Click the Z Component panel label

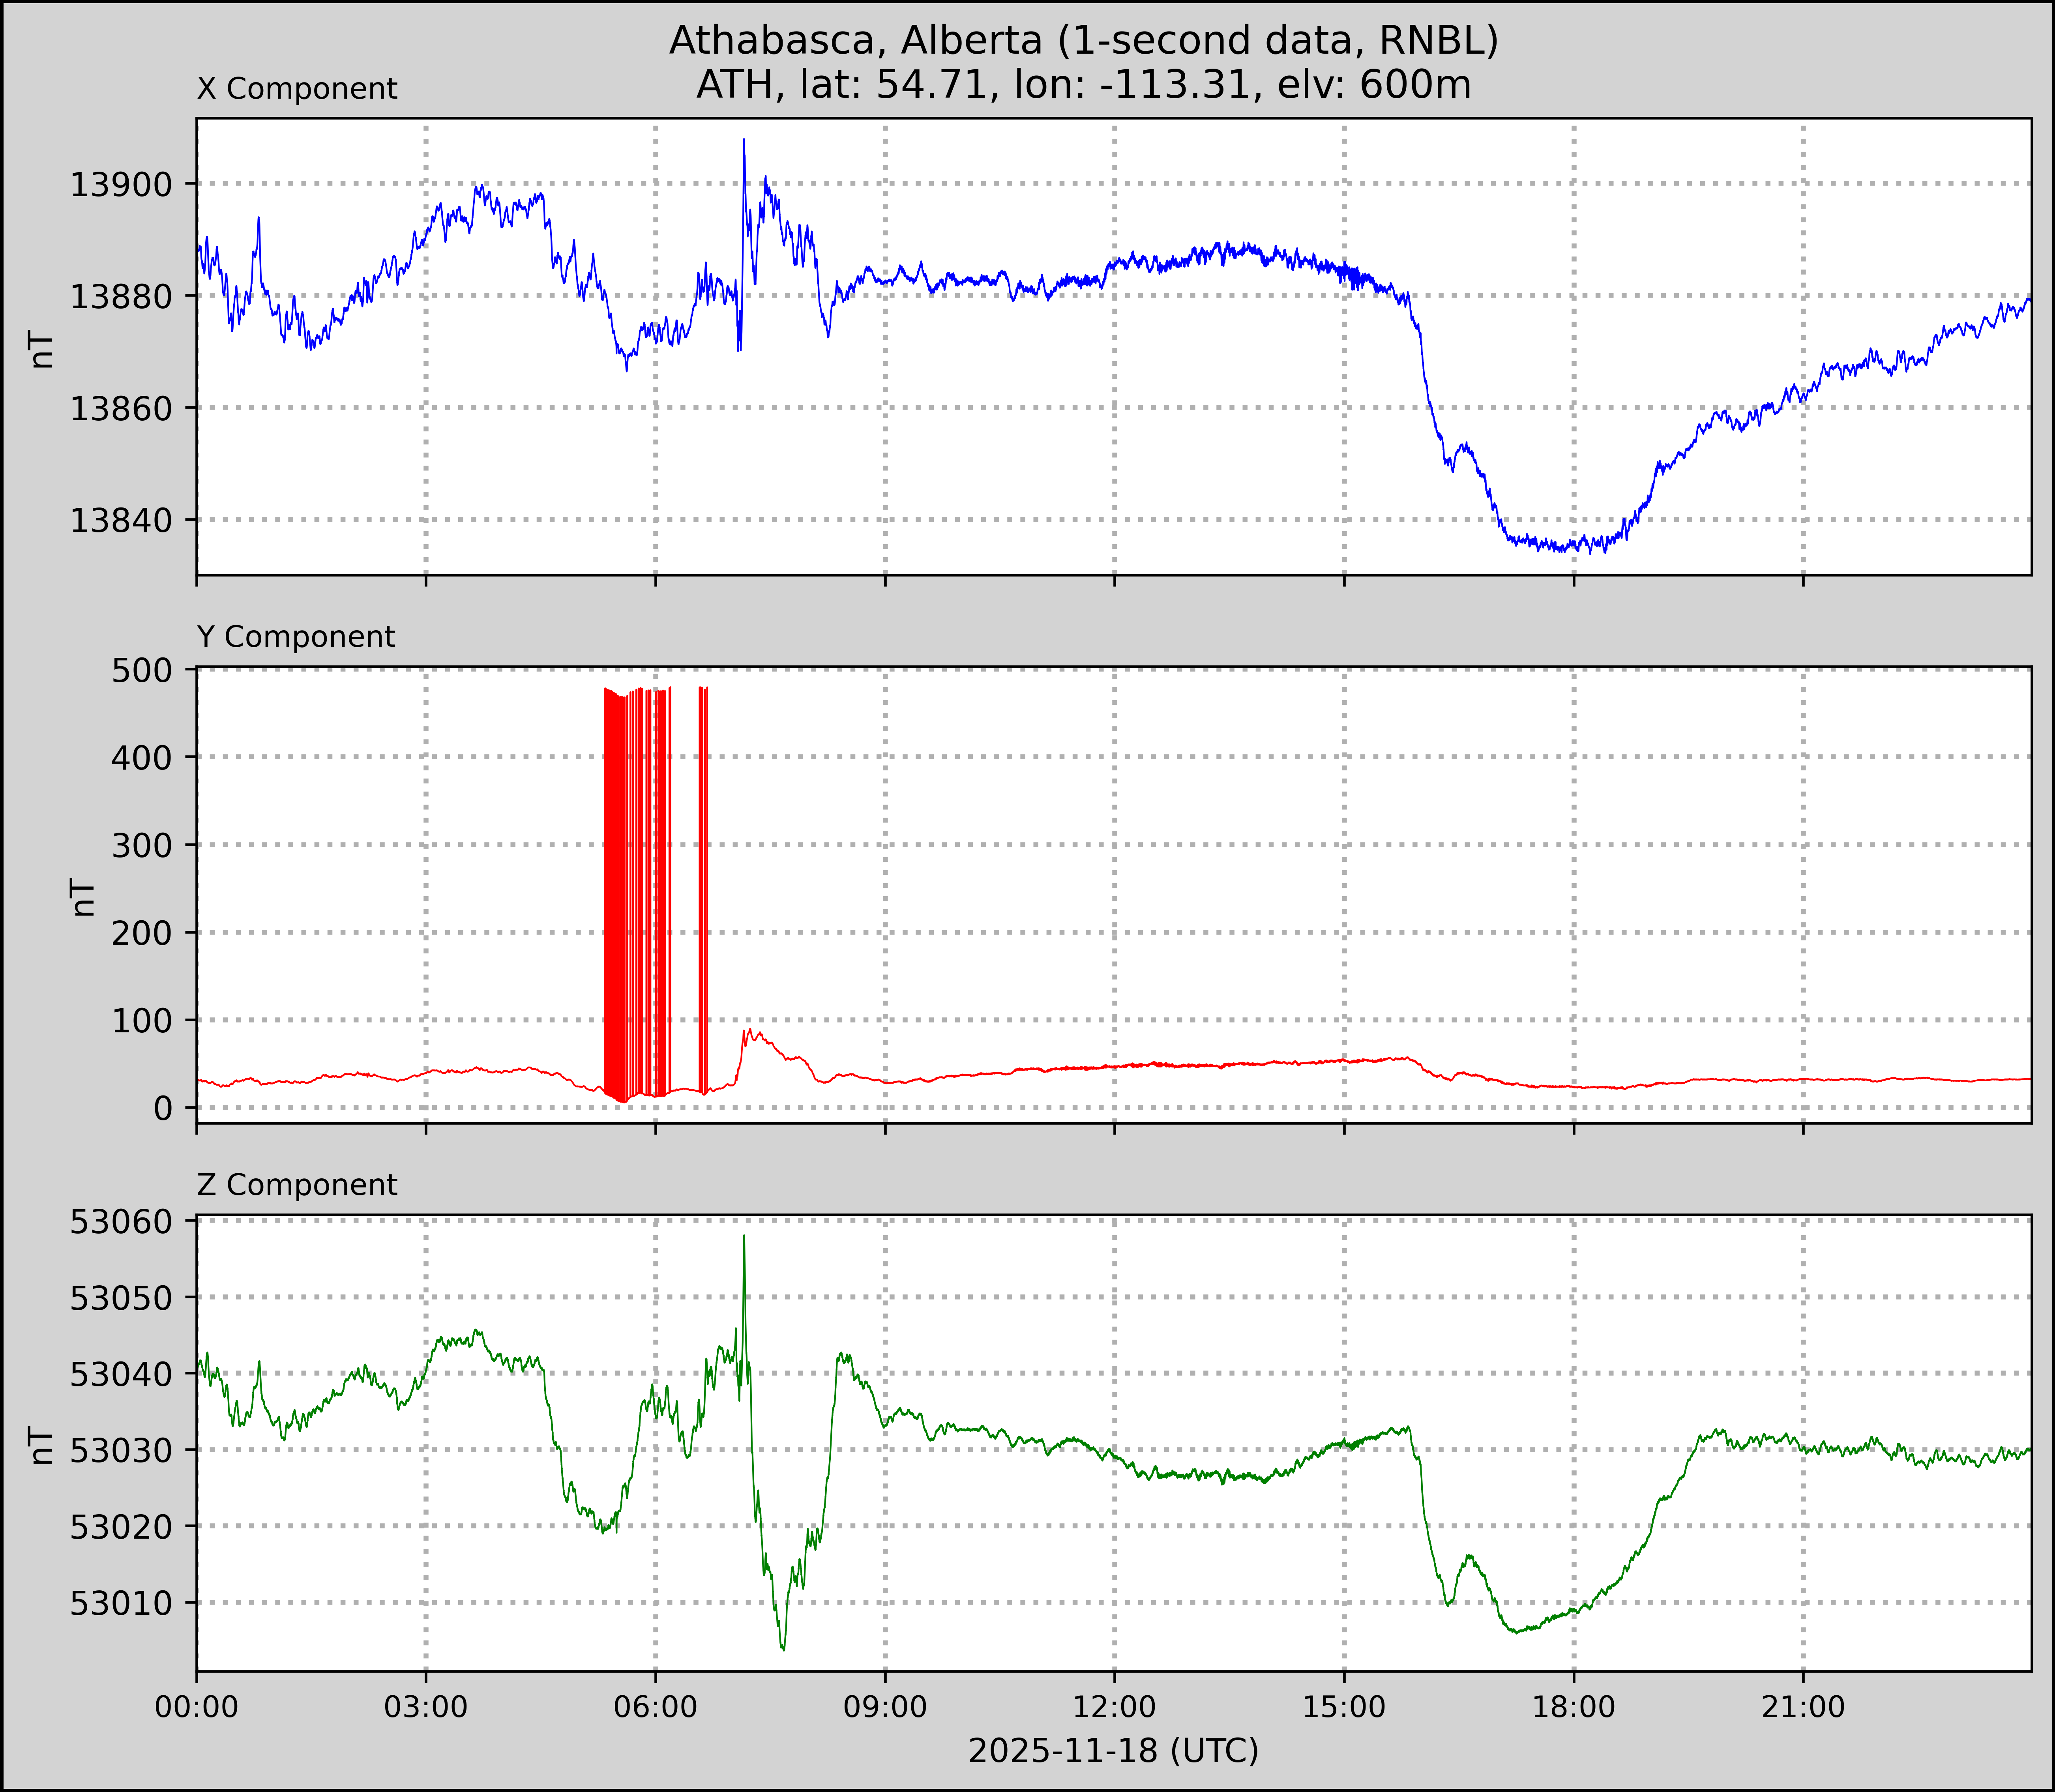coord(297,1185)
